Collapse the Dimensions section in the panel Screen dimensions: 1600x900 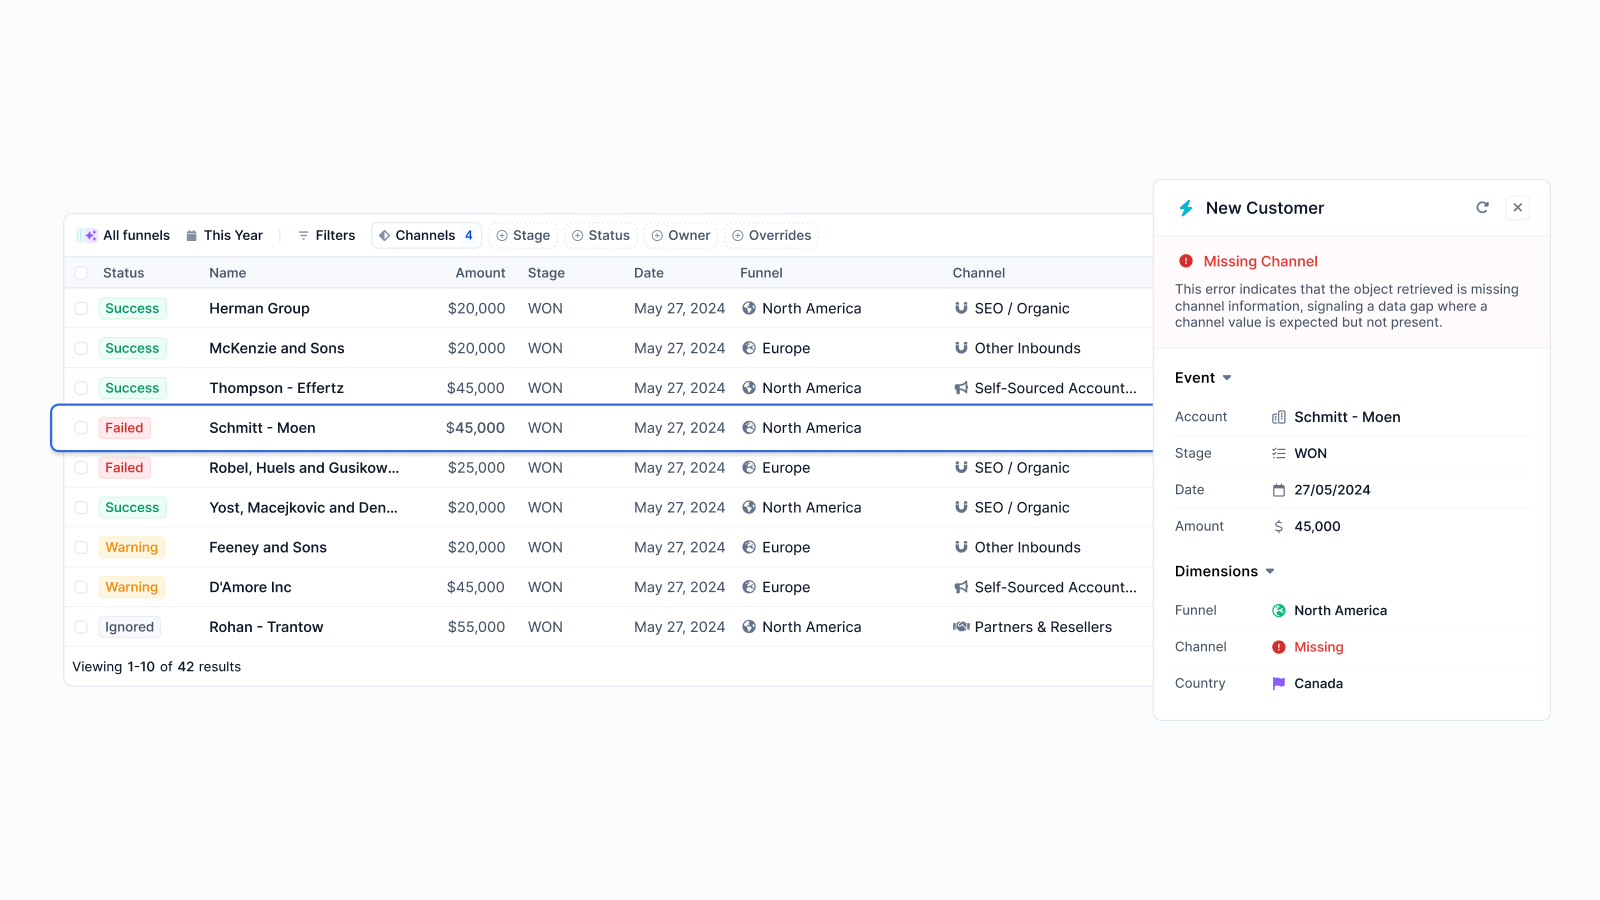pyautogui.click(x=1270, y=571)
